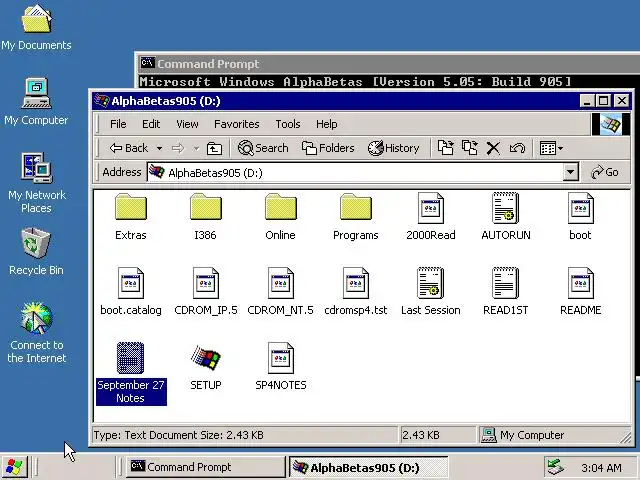Click the Delete toolbar icon

coord(493,148)
